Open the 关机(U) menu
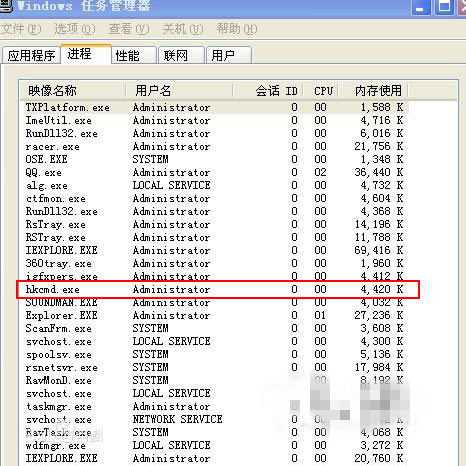Screen dimensions: 466x466 183,29
